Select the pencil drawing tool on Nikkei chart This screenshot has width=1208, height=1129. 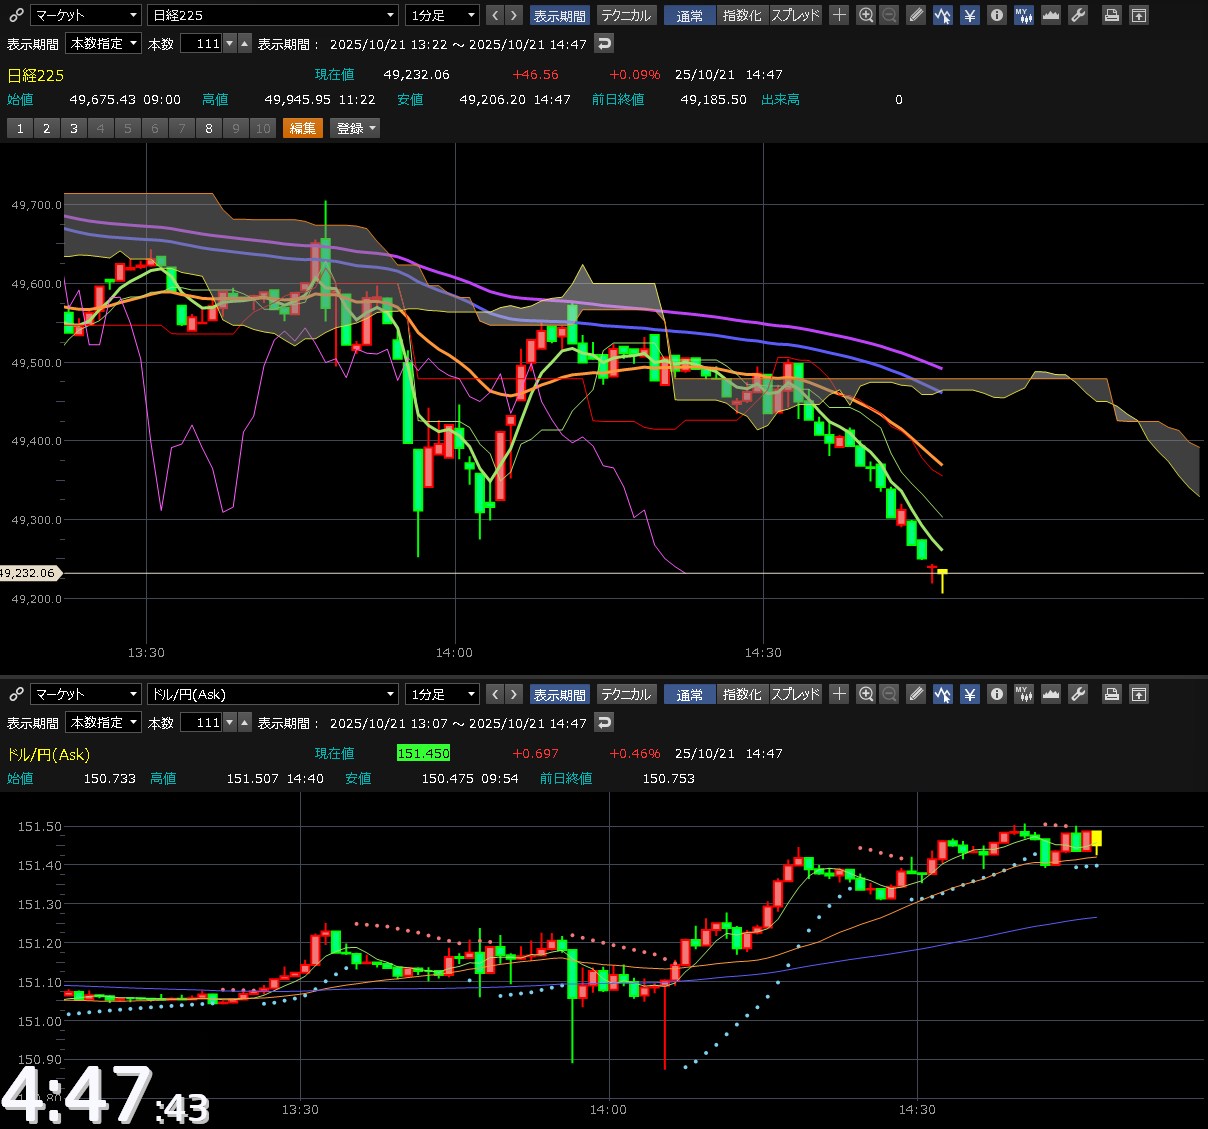tap(916, 15)
